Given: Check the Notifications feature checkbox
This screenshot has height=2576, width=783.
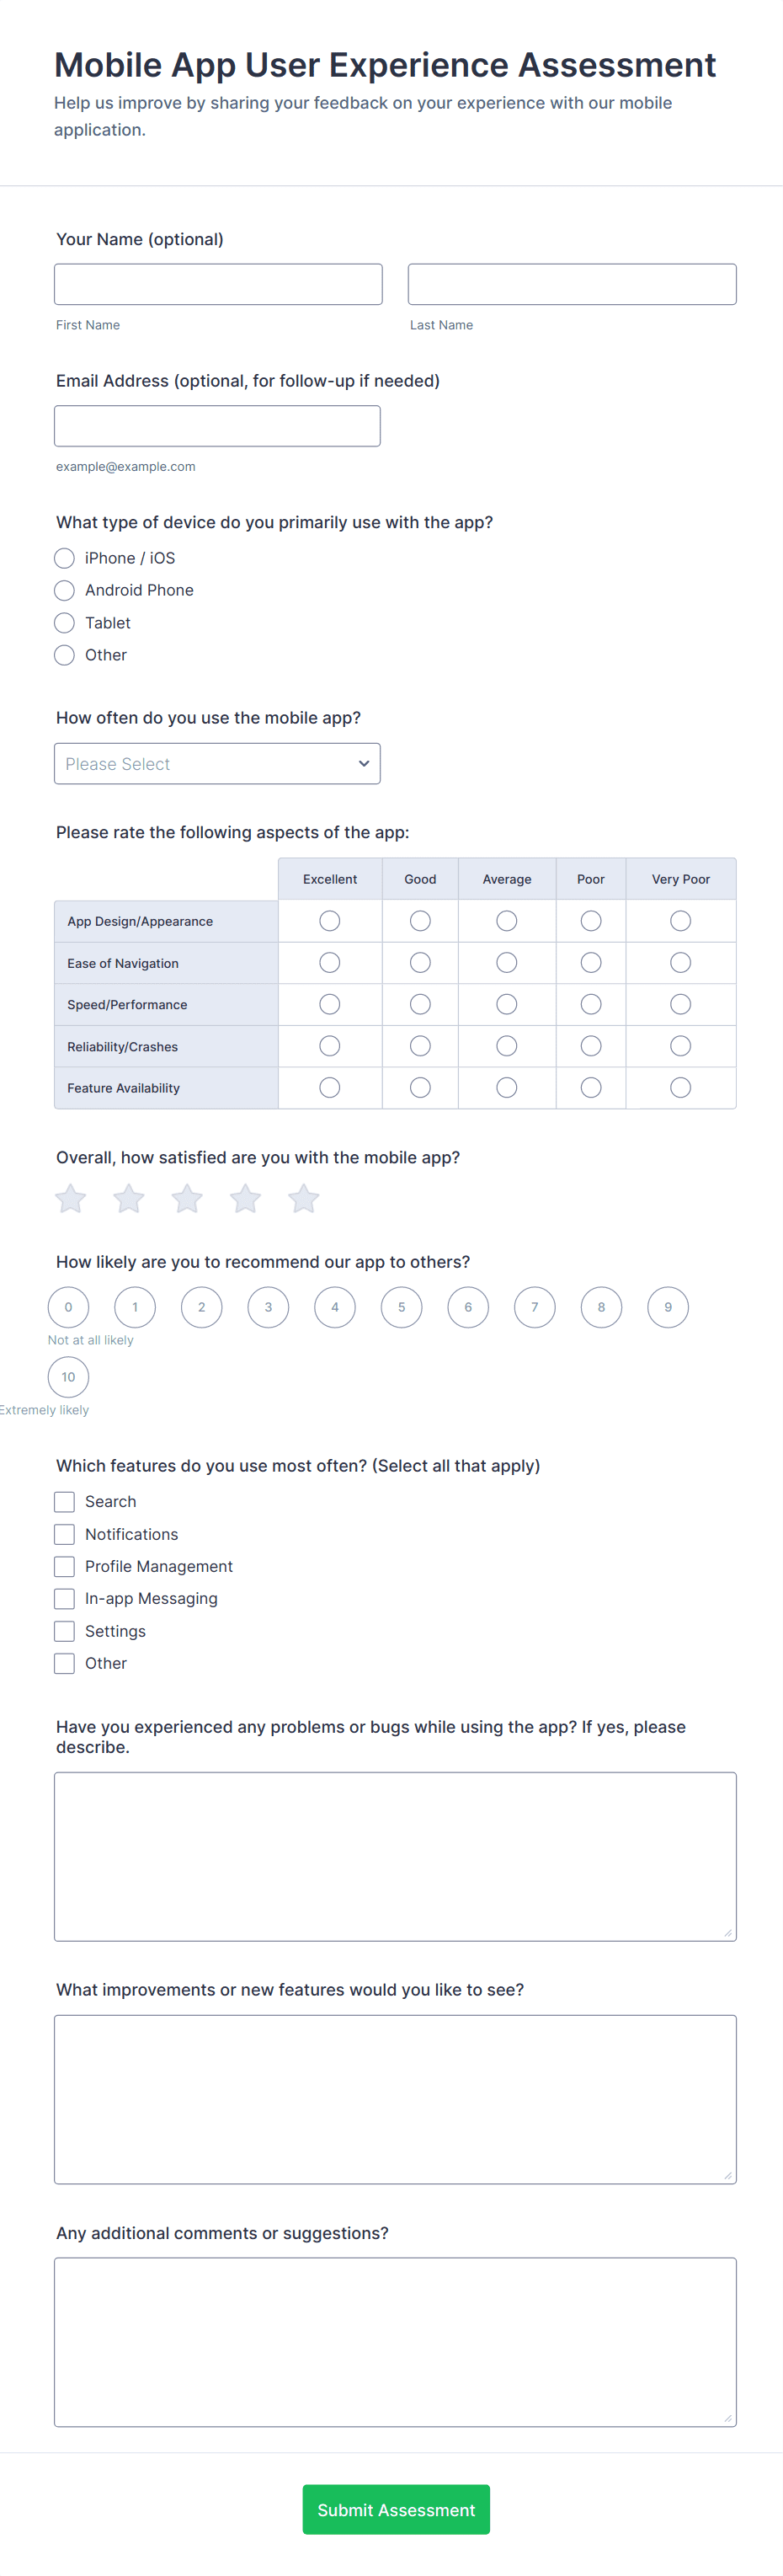Looking at the screenshot, I should (64, 1534).
